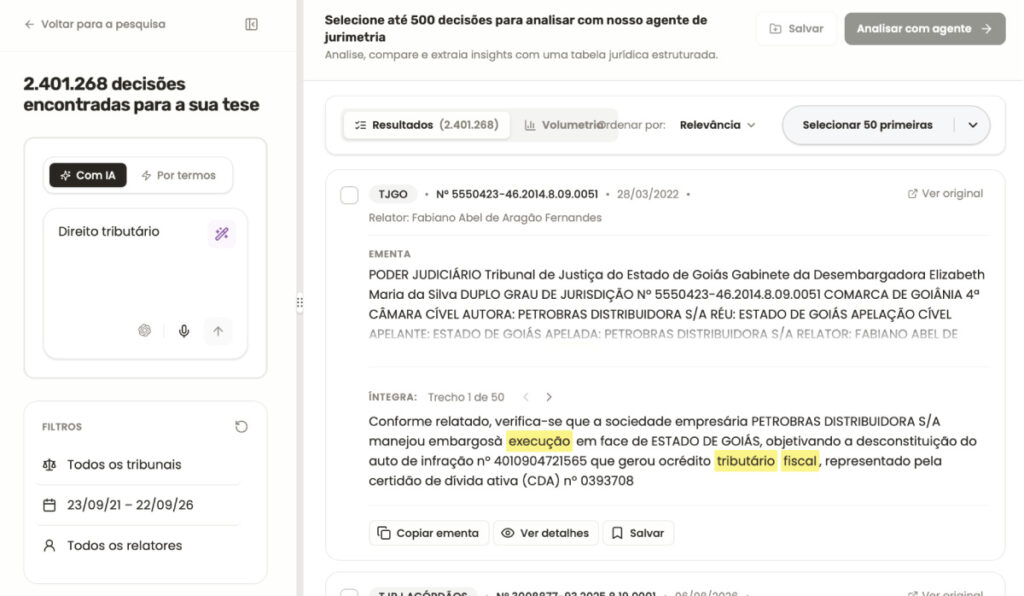Click the date 28/03/2022
Image resolution: width=1024 pixels, height=596 pixels.
pos(647,194)
